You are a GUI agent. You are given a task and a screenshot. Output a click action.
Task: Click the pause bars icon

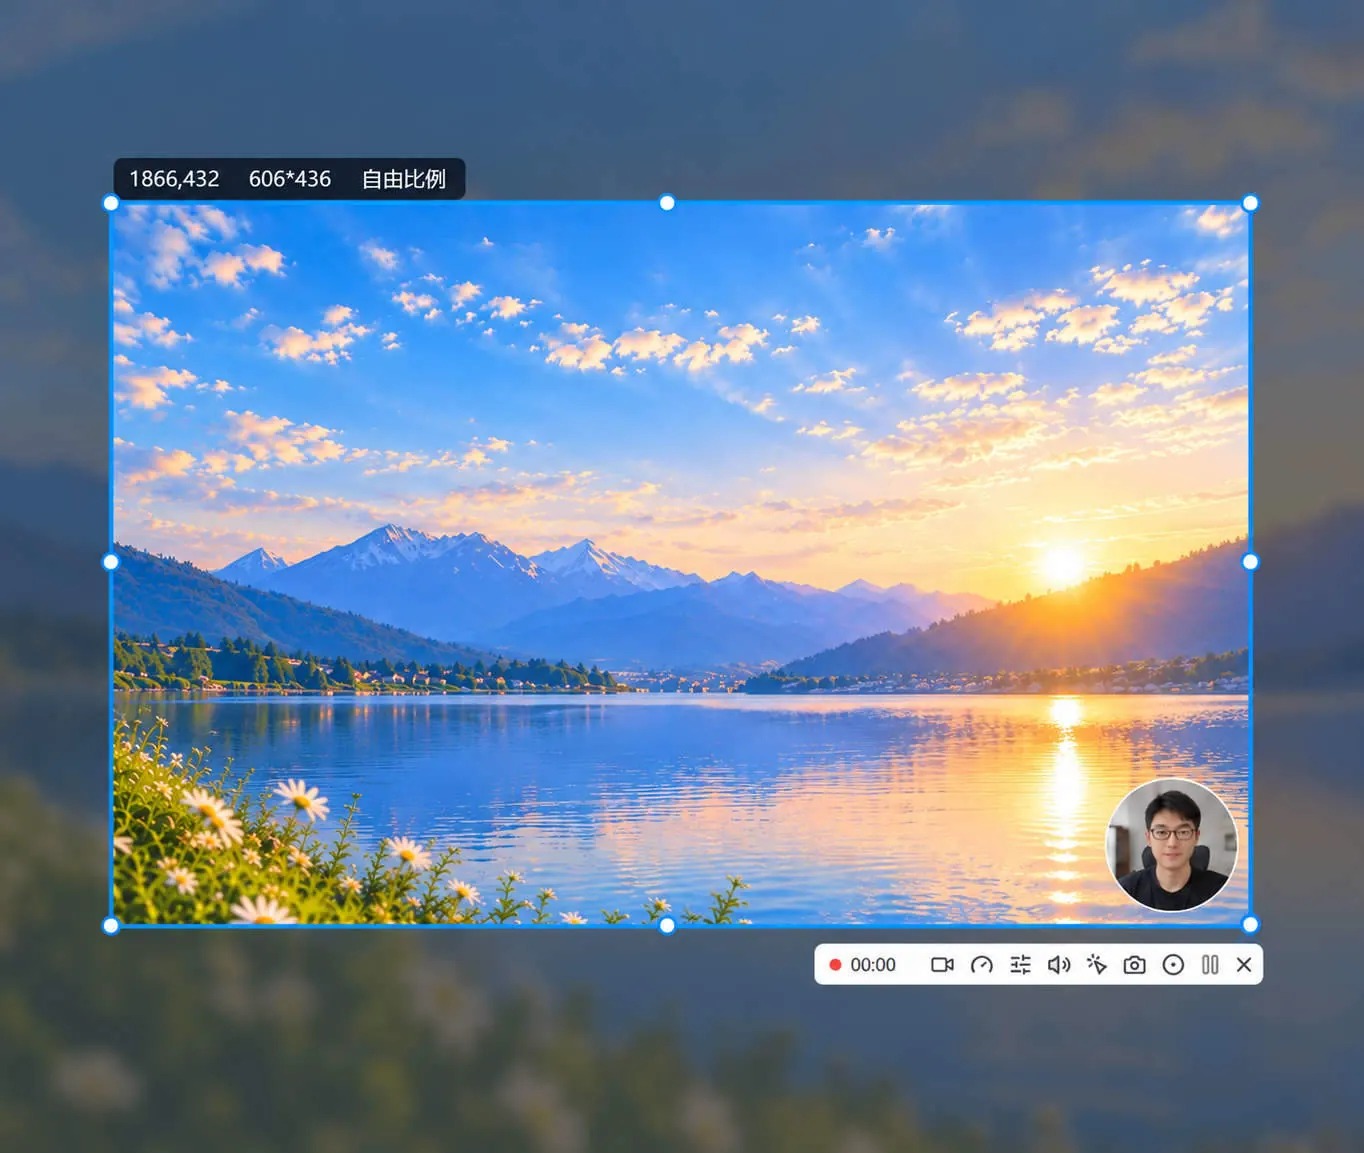pyautogui.click(x=1210, y=965)
